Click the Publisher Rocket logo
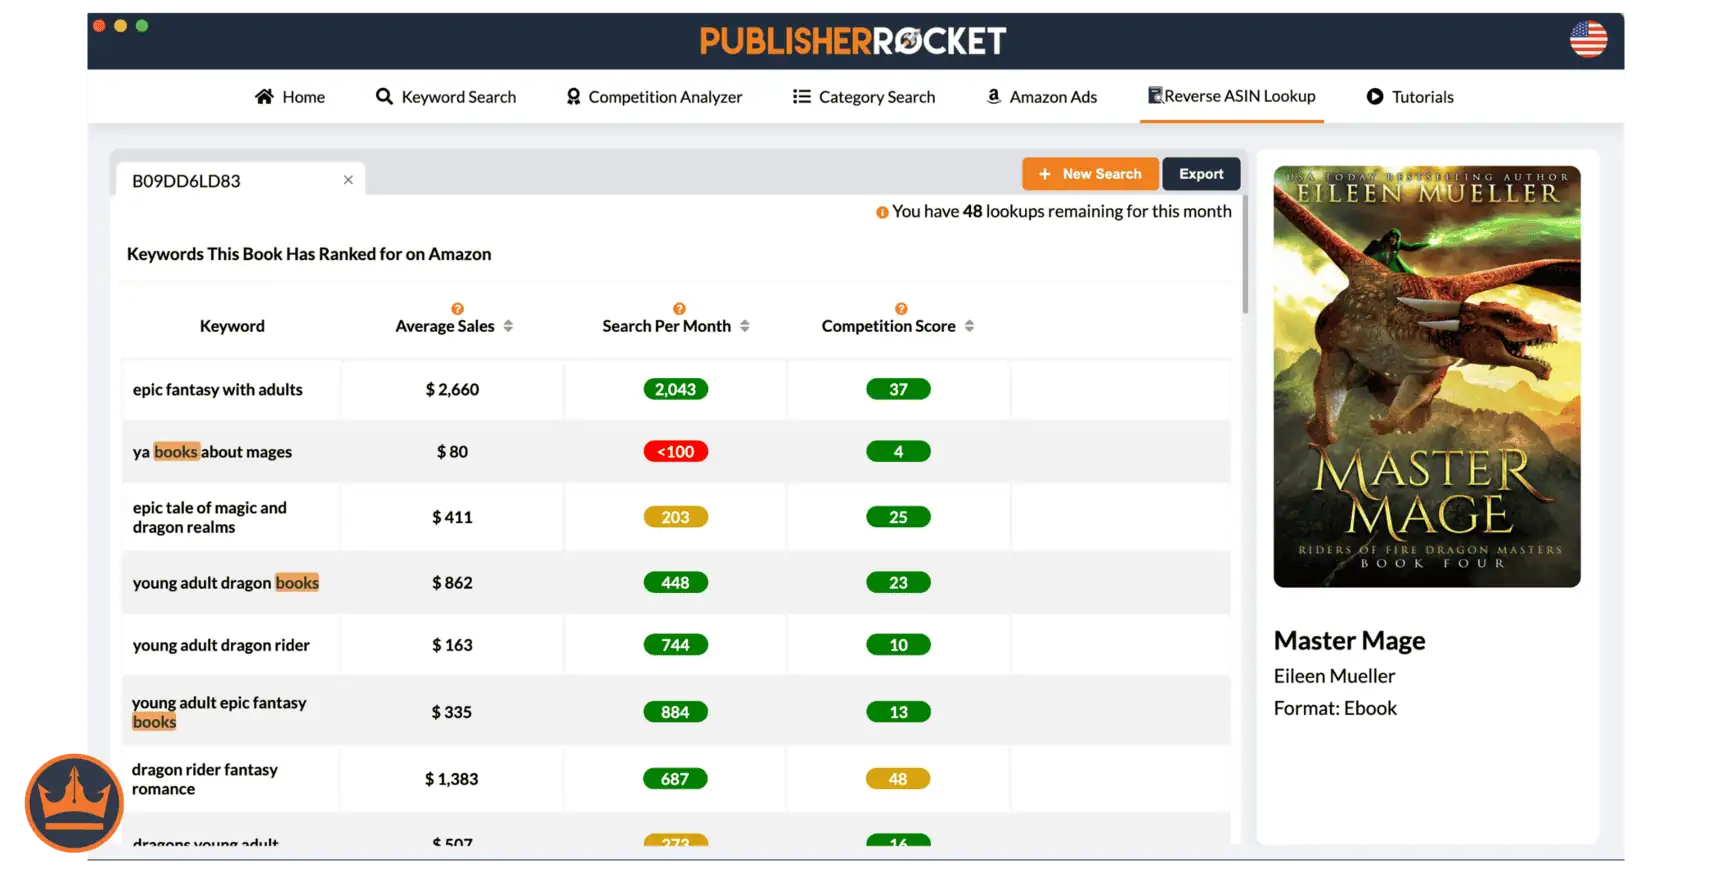Image resolution: width=1712 pixels, height=873 pixels. tap(853, 41)
